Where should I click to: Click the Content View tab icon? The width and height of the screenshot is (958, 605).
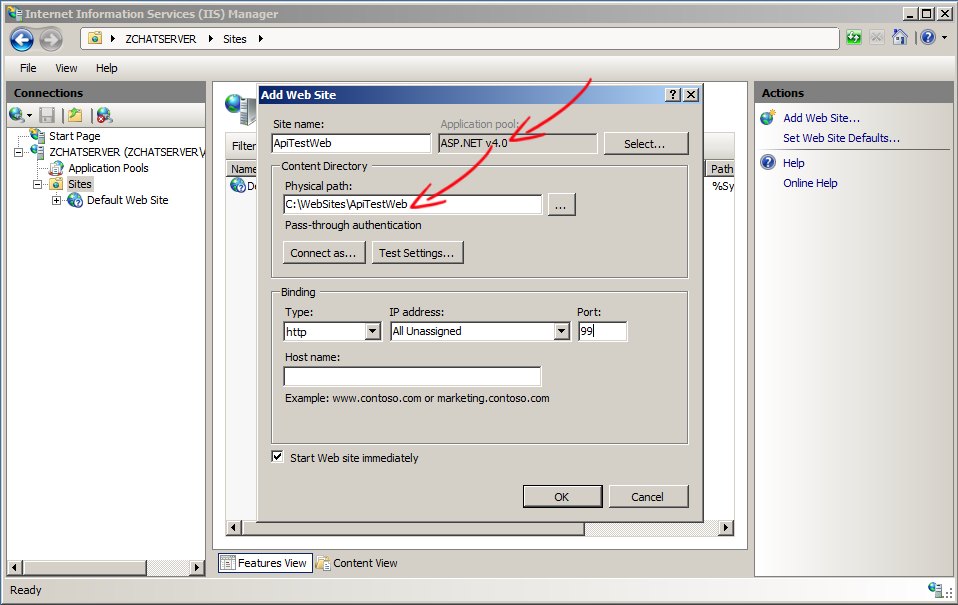point(323,563)
